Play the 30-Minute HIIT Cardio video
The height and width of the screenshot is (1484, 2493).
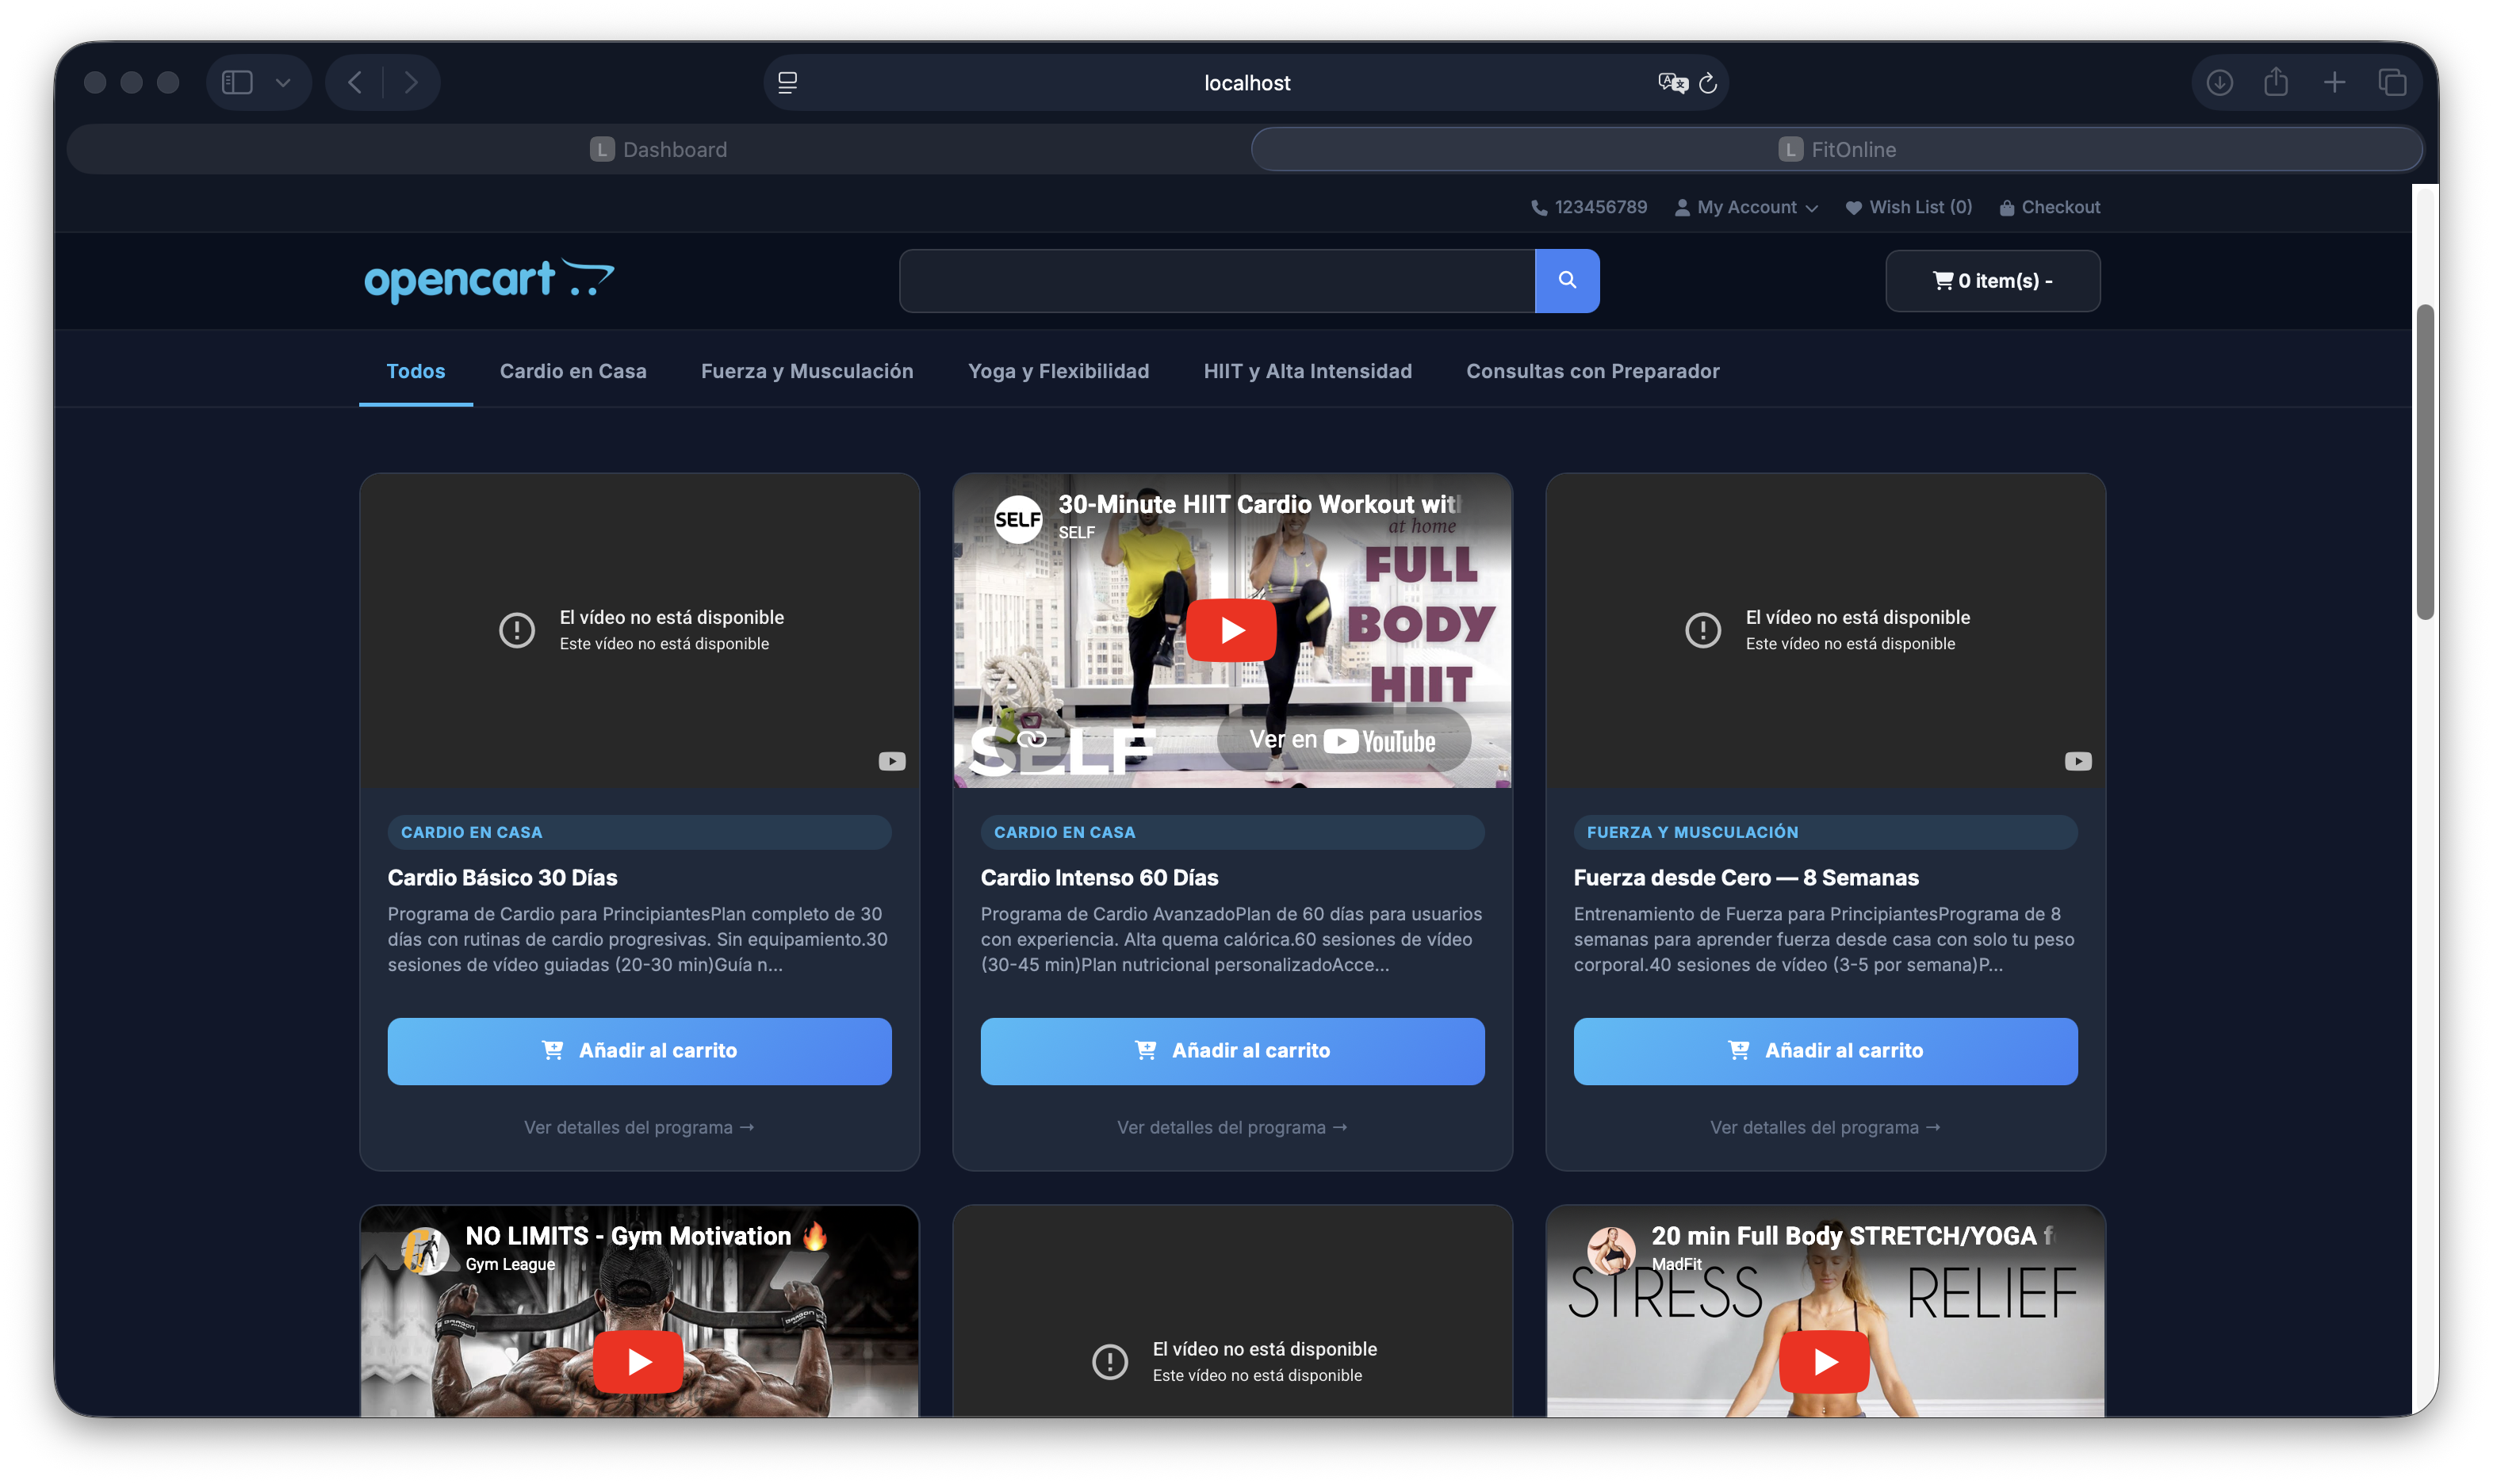pos(1231,630)
